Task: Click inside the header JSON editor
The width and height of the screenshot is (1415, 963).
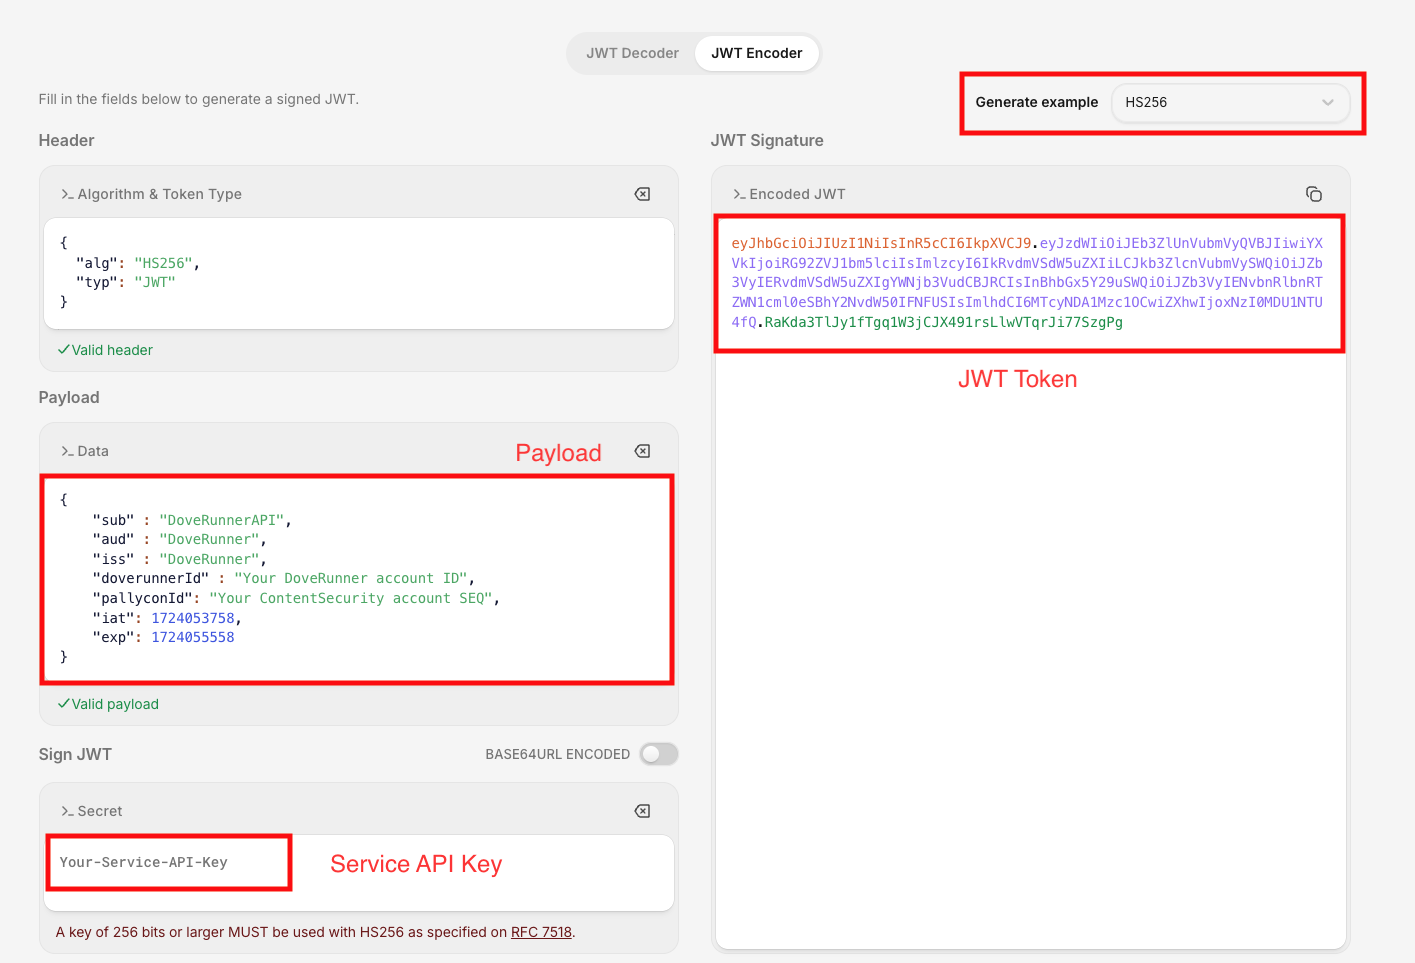Action: click(359, 273)
